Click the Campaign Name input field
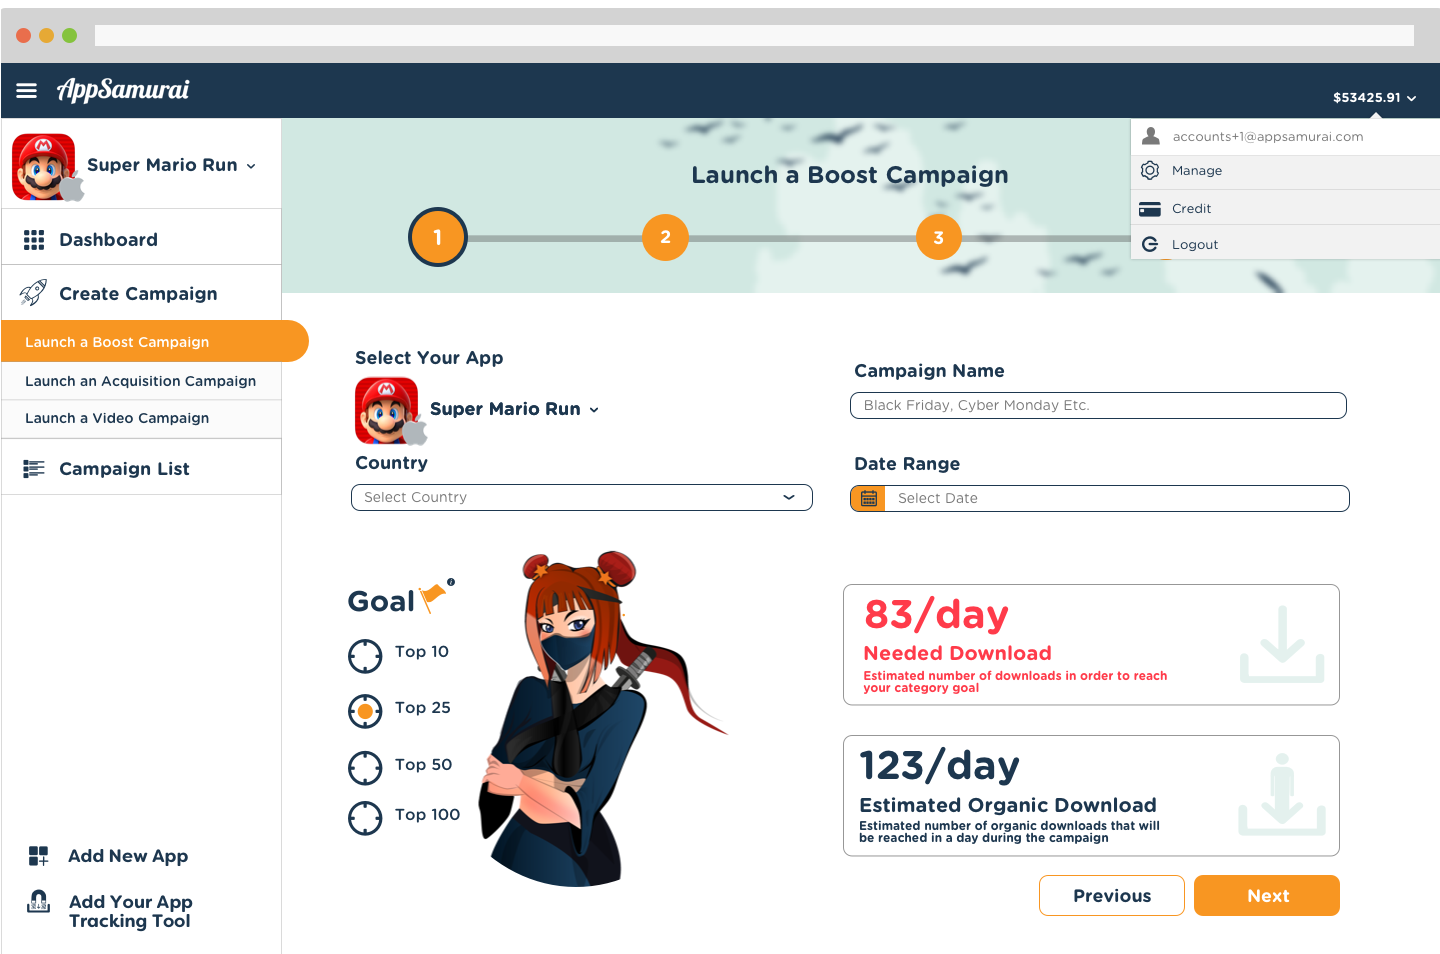 [1098, 405]
